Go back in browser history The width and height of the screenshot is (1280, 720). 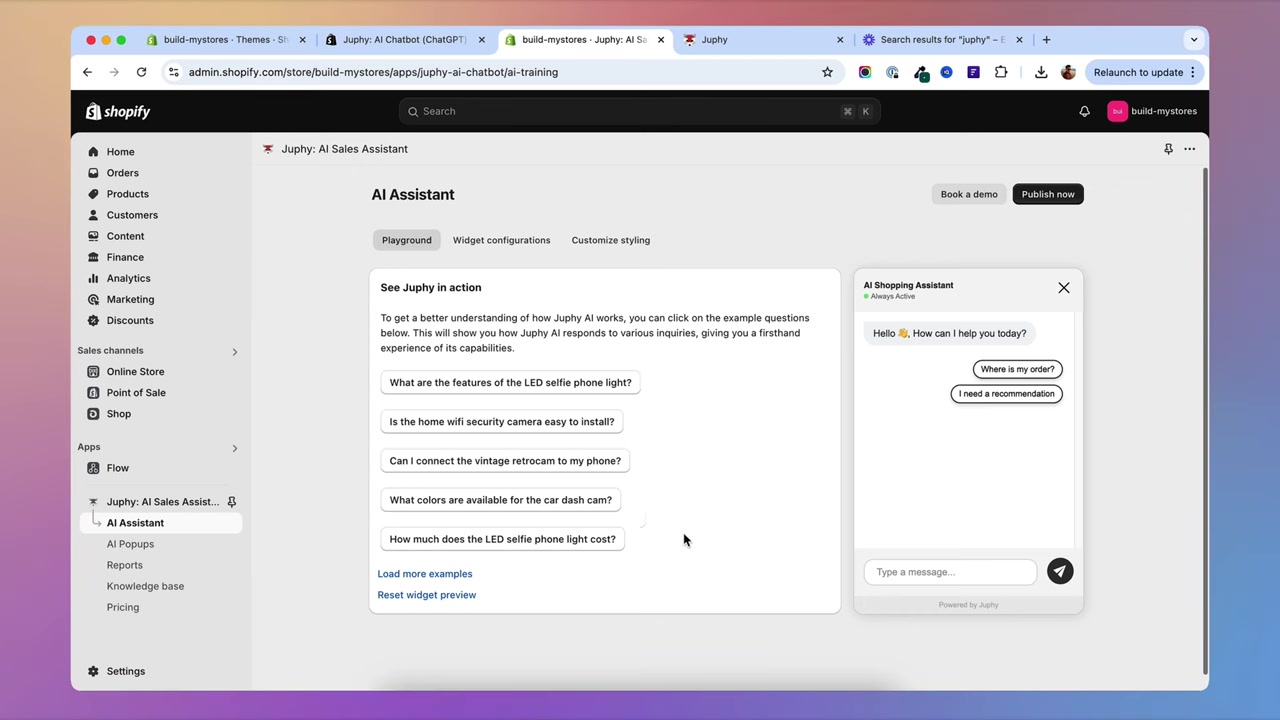(87, 72)
